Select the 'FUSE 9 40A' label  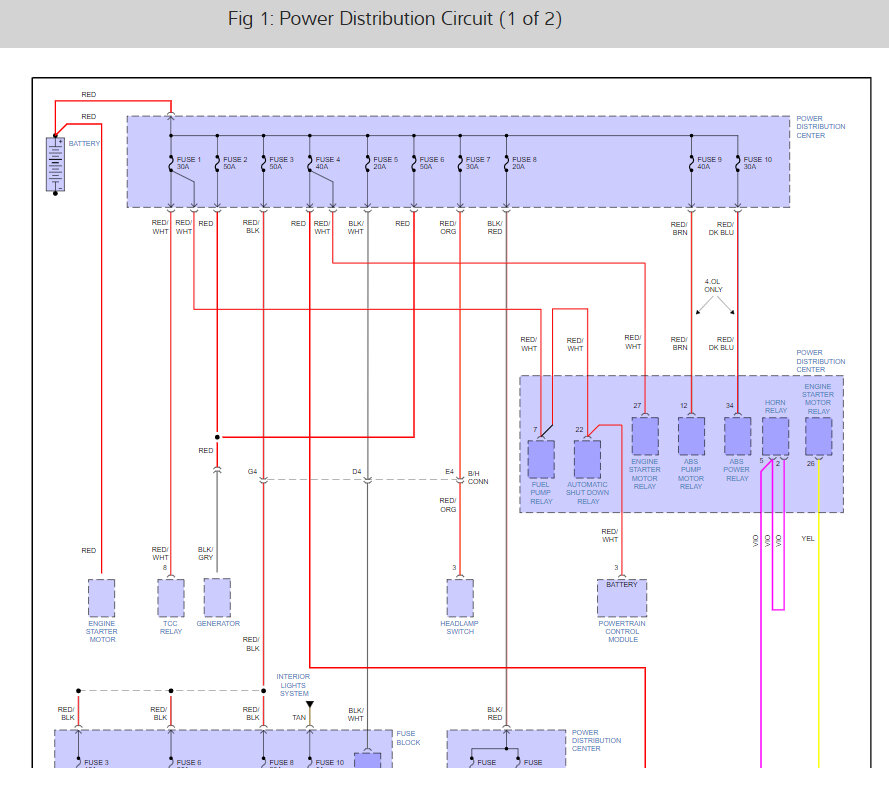(x=709, y=163)
